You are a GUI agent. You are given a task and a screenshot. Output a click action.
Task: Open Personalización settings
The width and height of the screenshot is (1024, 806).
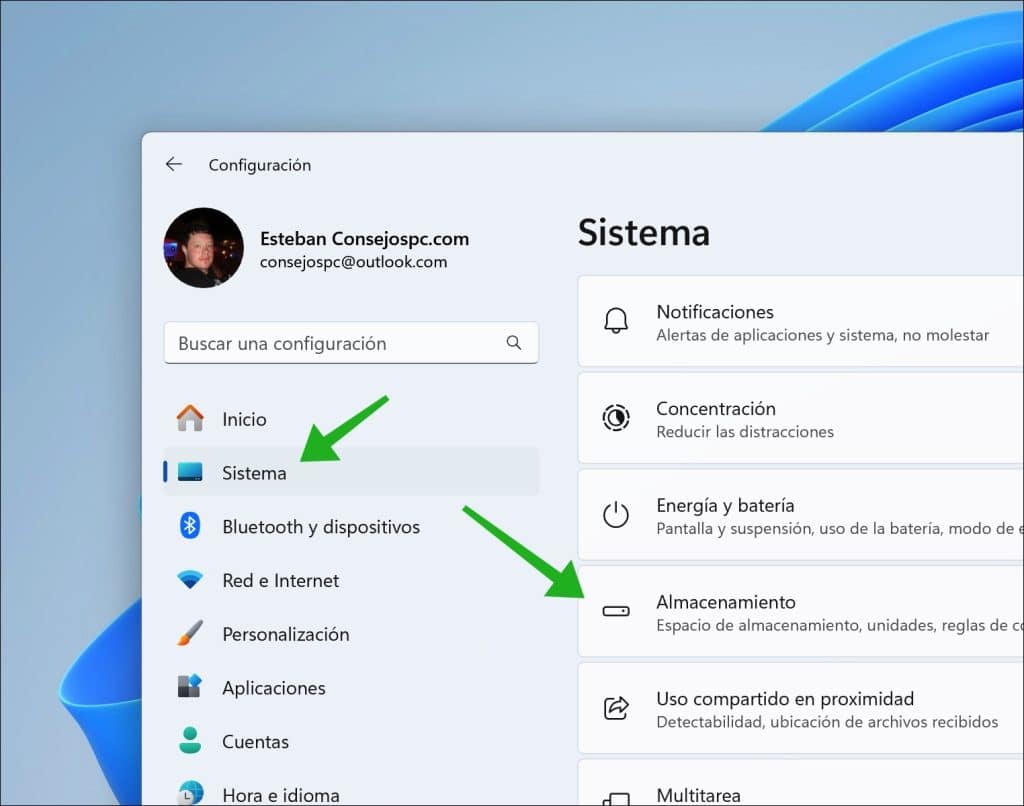coord(351,634)
